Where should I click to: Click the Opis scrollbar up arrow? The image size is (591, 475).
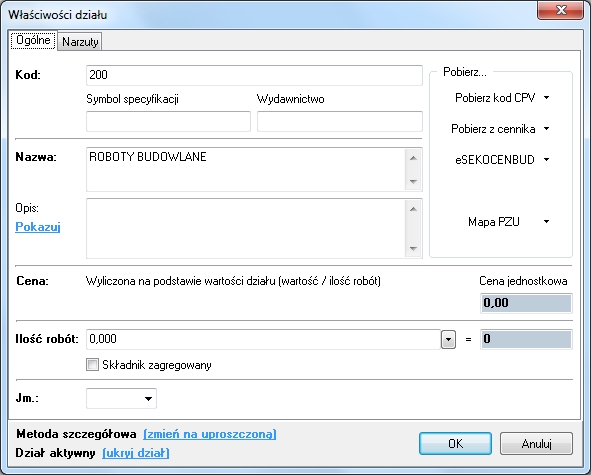[x=413, y=209]
